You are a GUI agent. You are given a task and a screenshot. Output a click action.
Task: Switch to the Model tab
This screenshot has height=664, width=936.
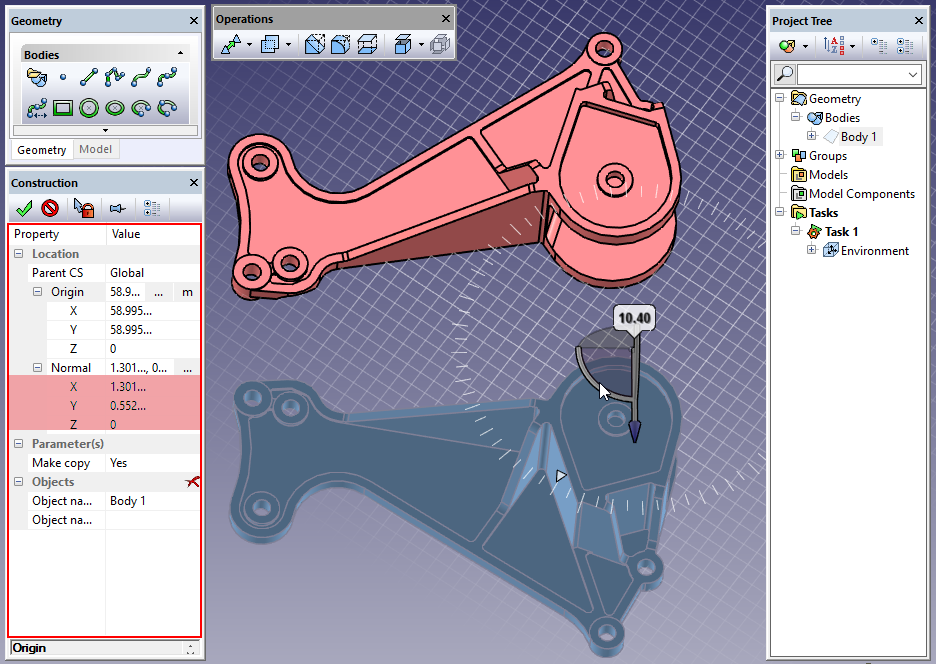pos(95,150)
